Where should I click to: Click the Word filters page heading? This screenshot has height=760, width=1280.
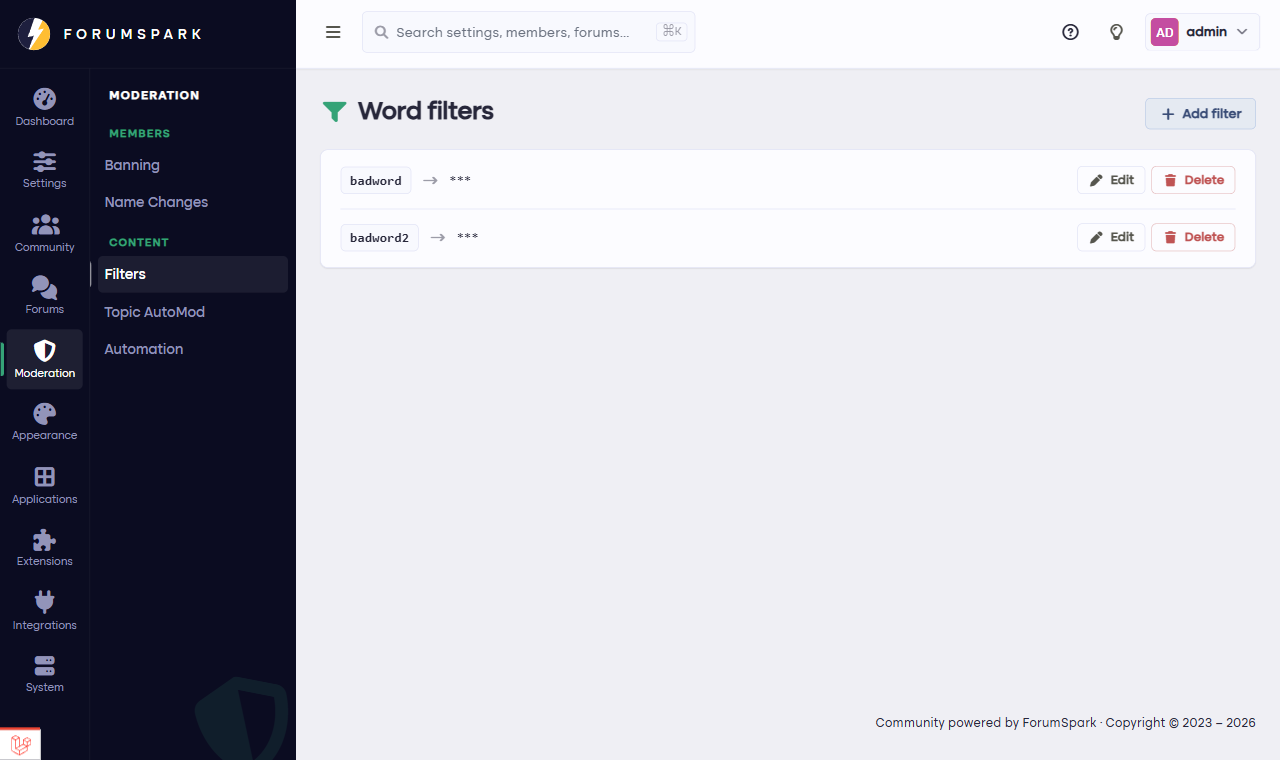[x=426, y=111]
